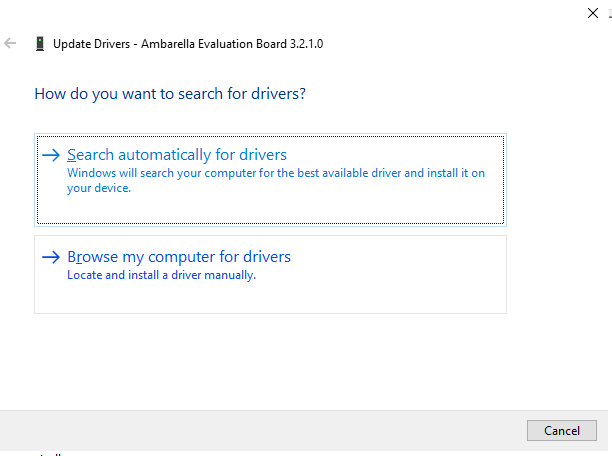Screen dimensions: 612x456
Task: Click the Ambarella Evaluation Board title text
Action: click(232, 44)
